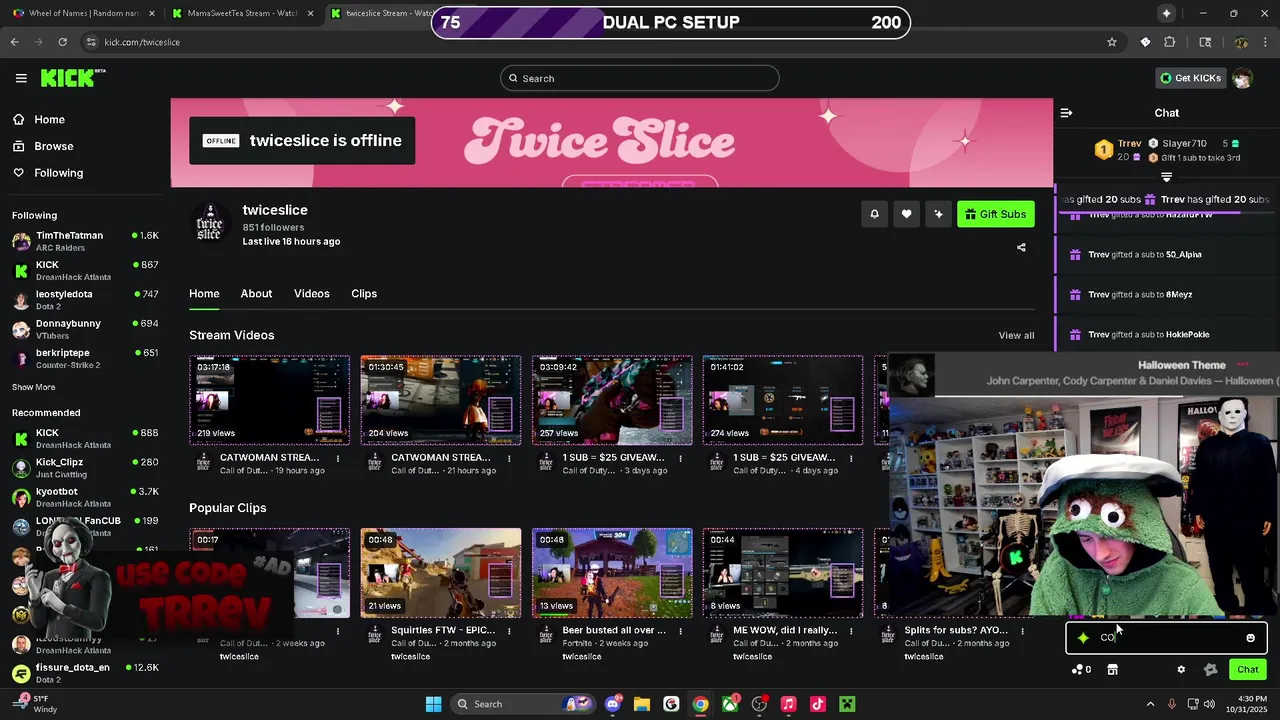1280x720 pixels.
Task: Open berkriptepe channel in sidebar
Action: click(85, 358)
